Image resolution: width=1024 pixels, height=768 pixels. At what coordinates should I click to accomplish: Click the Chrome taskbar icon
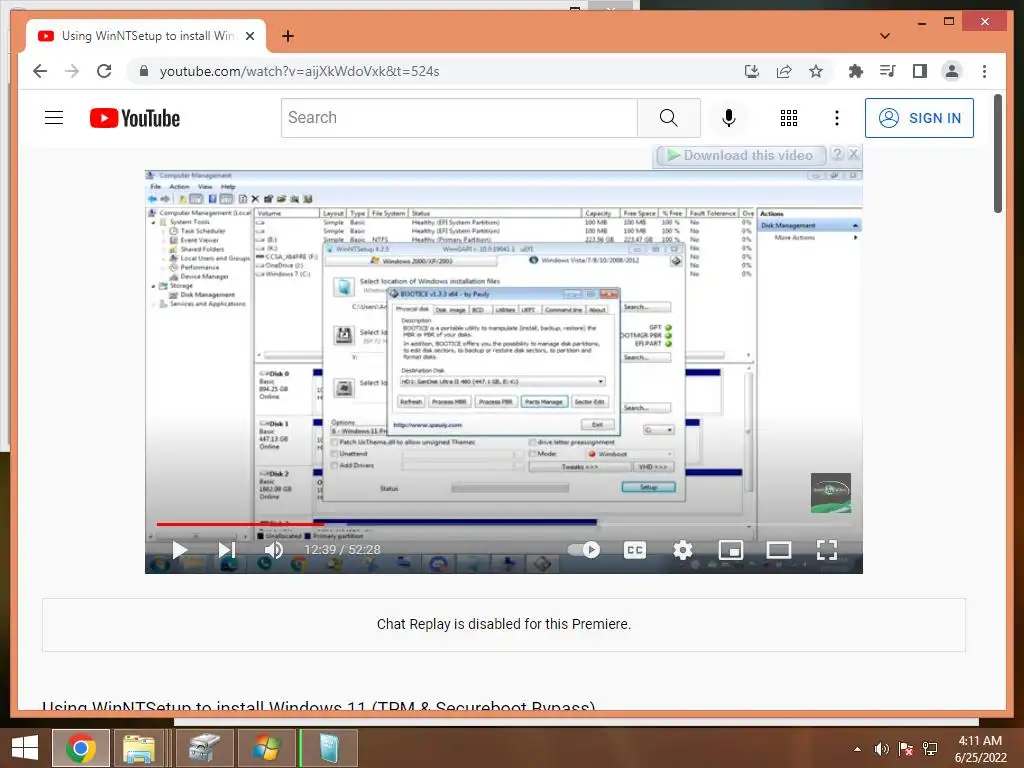[x=80, y=748]
